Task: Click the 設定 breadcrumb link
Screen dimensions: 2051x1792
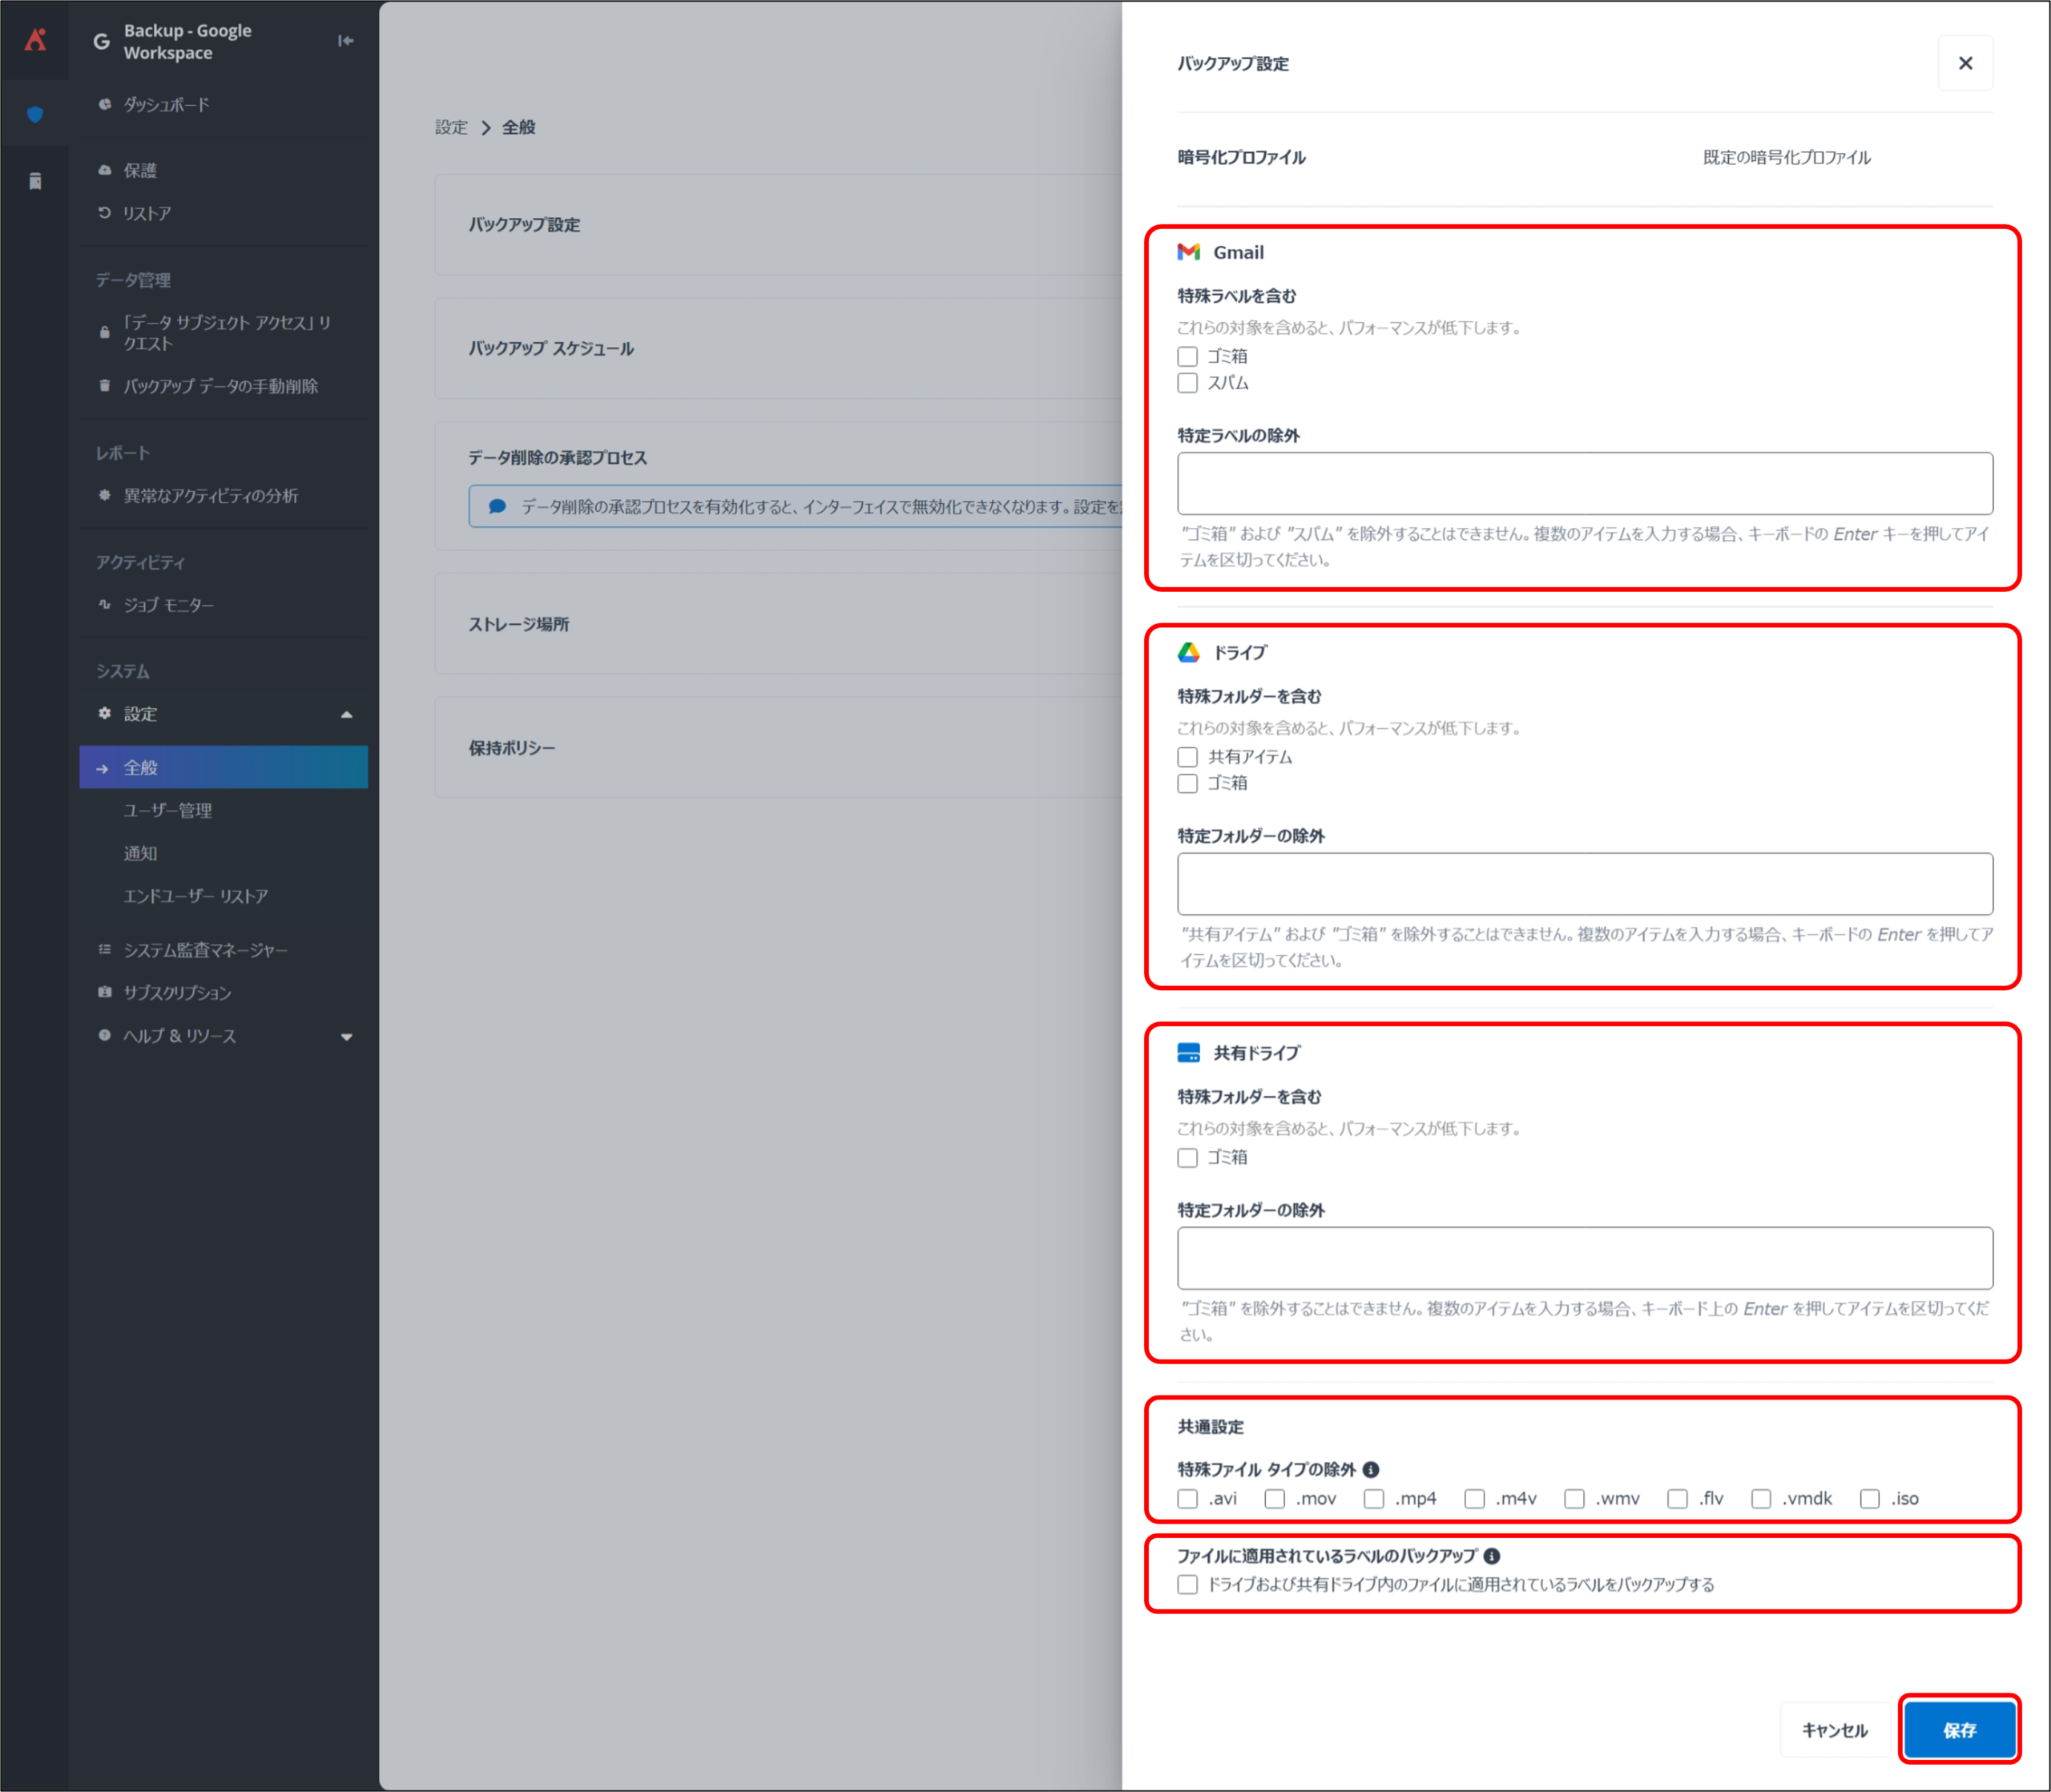Action: pos(451,127)
